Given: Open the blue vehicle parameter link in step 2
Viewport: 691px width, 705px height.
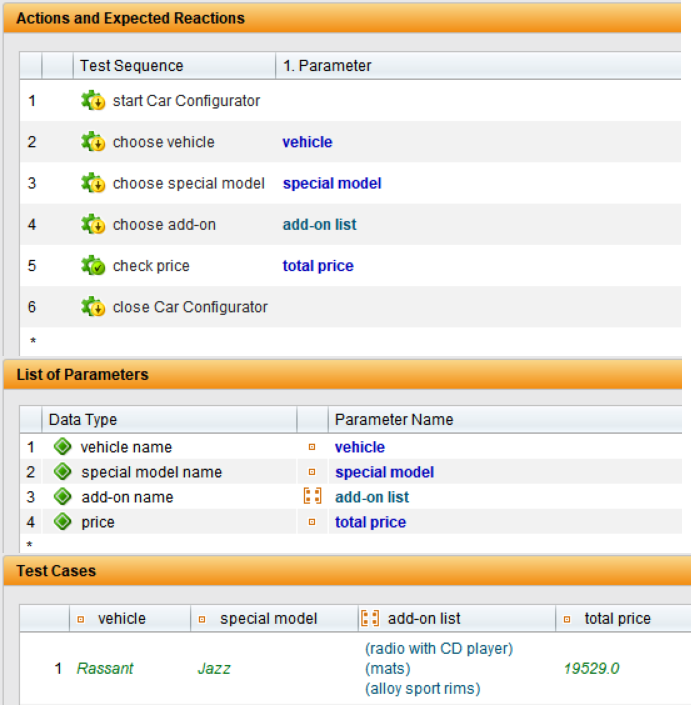Looking at the screenshot, I should (307, 142).
